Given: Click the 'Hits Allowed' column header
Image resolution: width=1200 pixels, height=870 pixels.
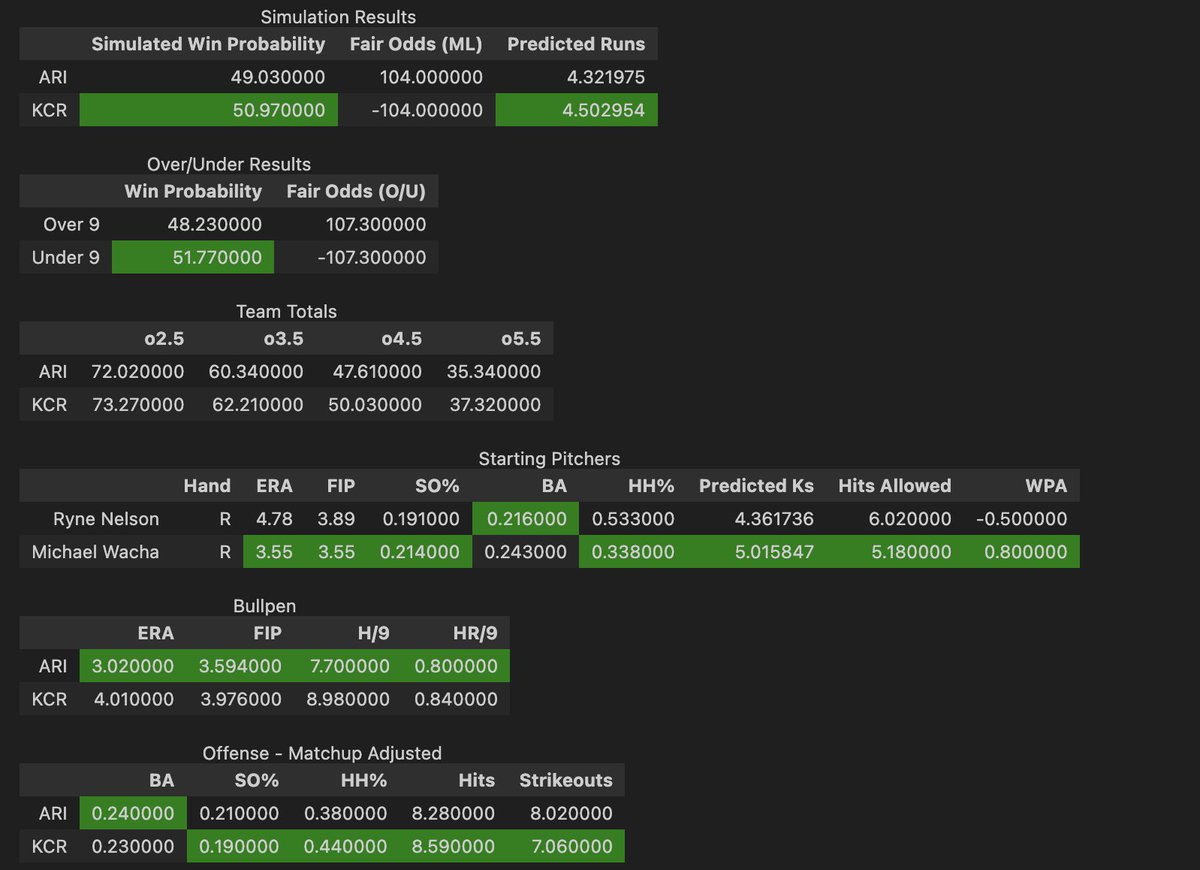Looking at the screenshot, I should tap(895, 485).
